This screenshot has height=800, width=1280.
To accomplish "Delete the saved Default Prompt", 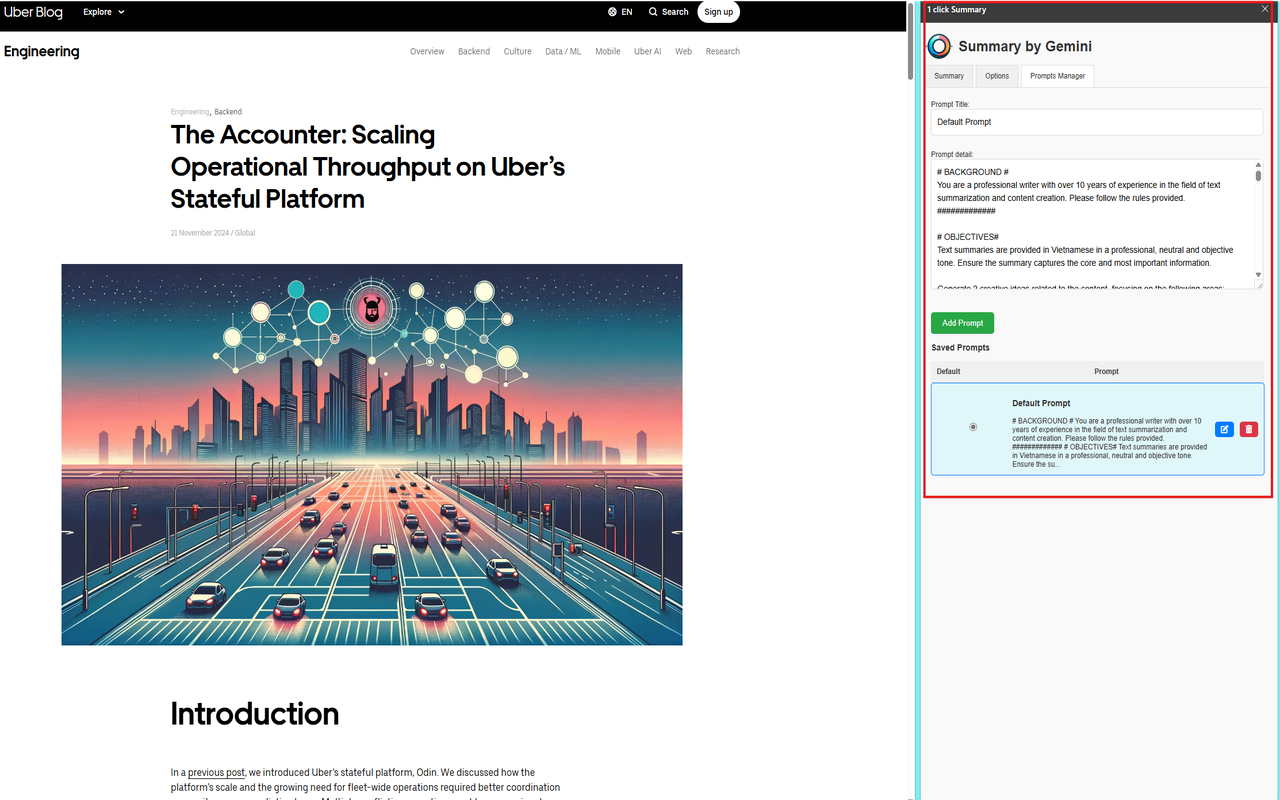I will pos(1249,429).
